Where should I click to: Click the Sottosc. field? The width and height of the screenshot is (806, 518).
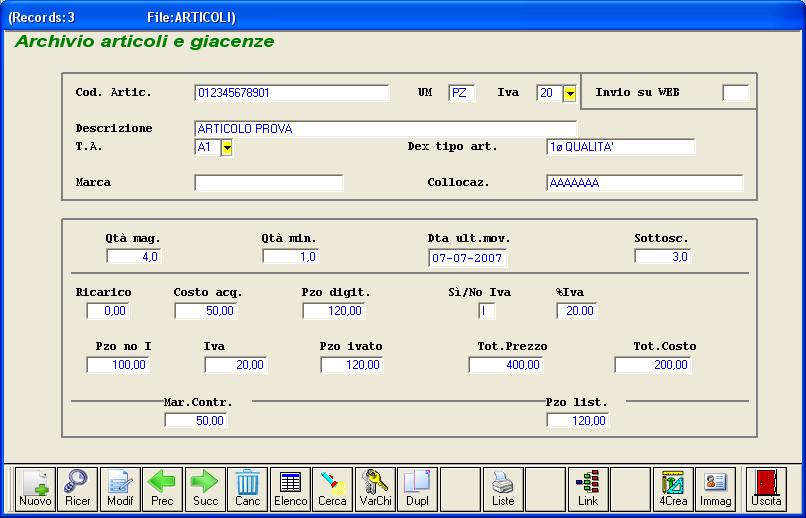coord(663,256)
